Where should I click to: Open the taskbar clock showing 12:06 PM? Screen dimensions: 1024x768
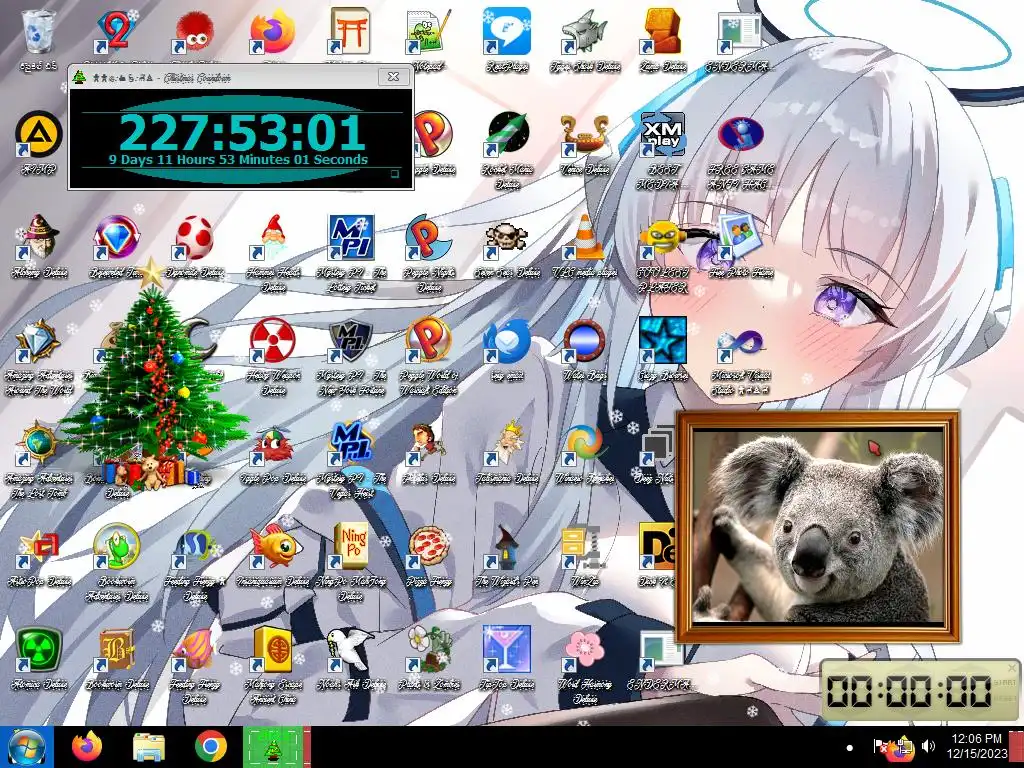pyautogui.click(x=976, y=746)
